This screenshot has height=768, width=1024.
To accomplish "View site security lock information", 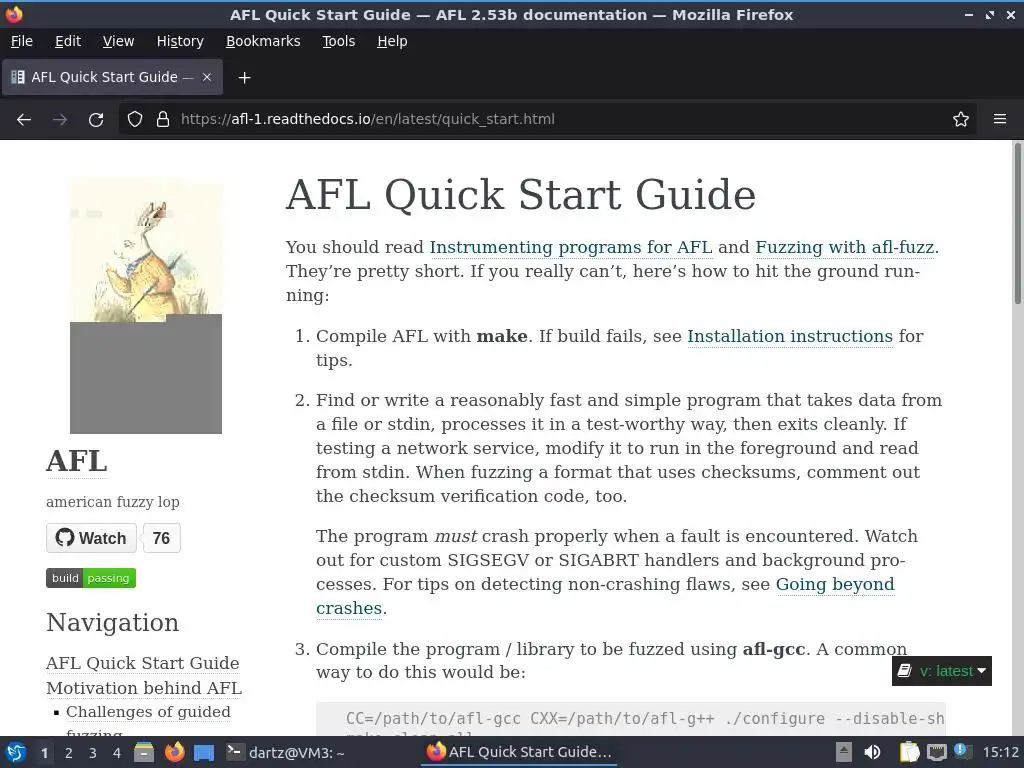I will point(163,120).
